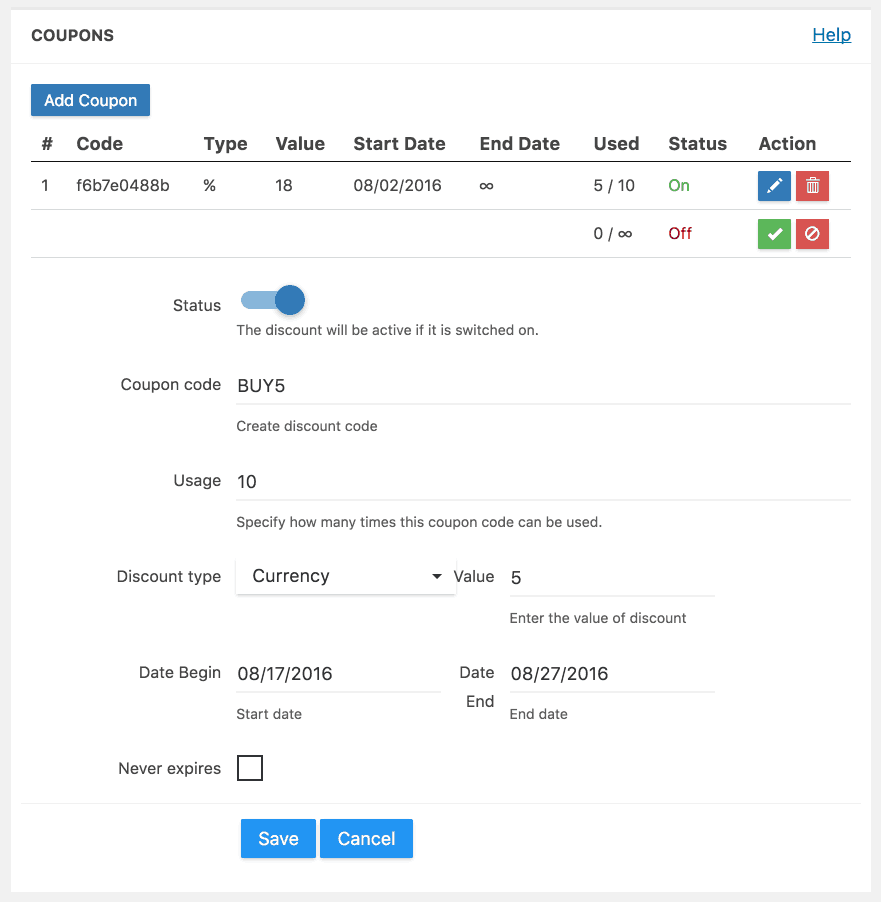Image resolution: width=881 pixels, height=902 pixels.
Task: Toggle the coupon Status switch
Action: (x=273, y=300)
